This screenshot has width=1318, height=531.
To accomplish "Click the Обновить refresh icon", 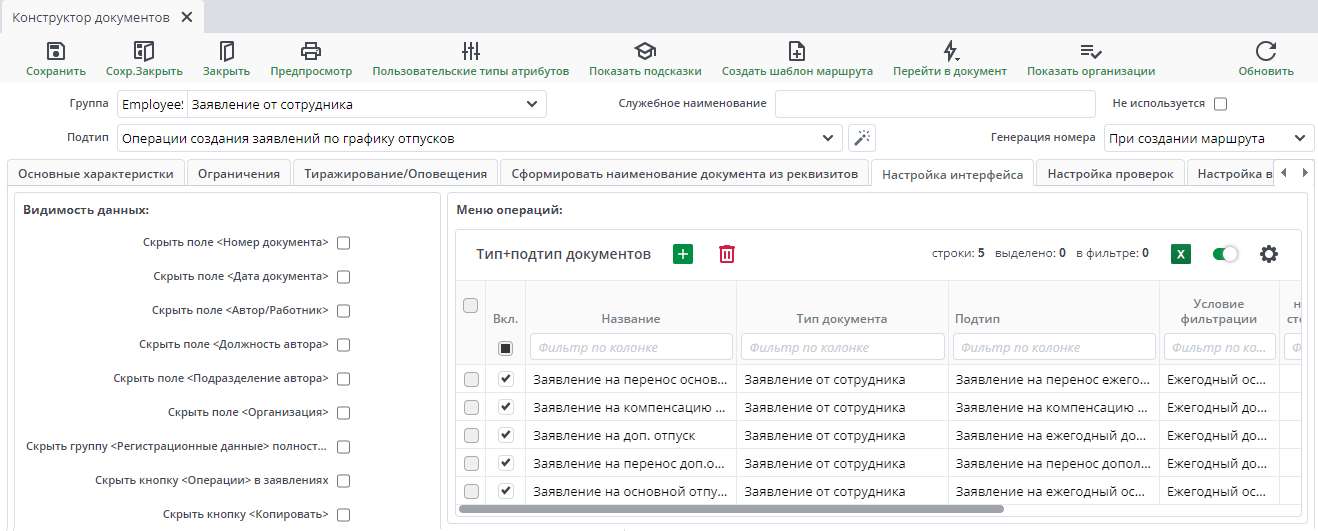I will 1266,51.
